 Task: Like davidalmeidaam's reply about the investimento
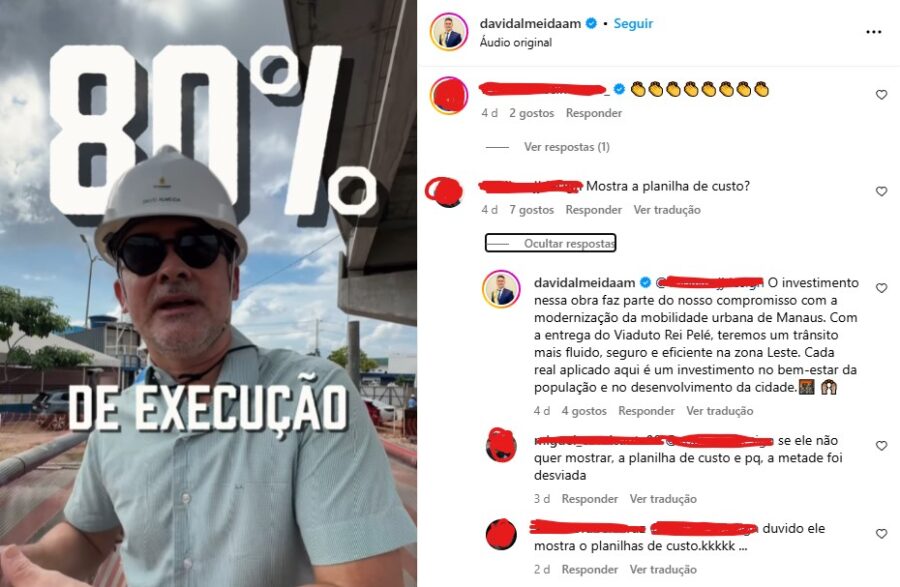coord(881,288)
